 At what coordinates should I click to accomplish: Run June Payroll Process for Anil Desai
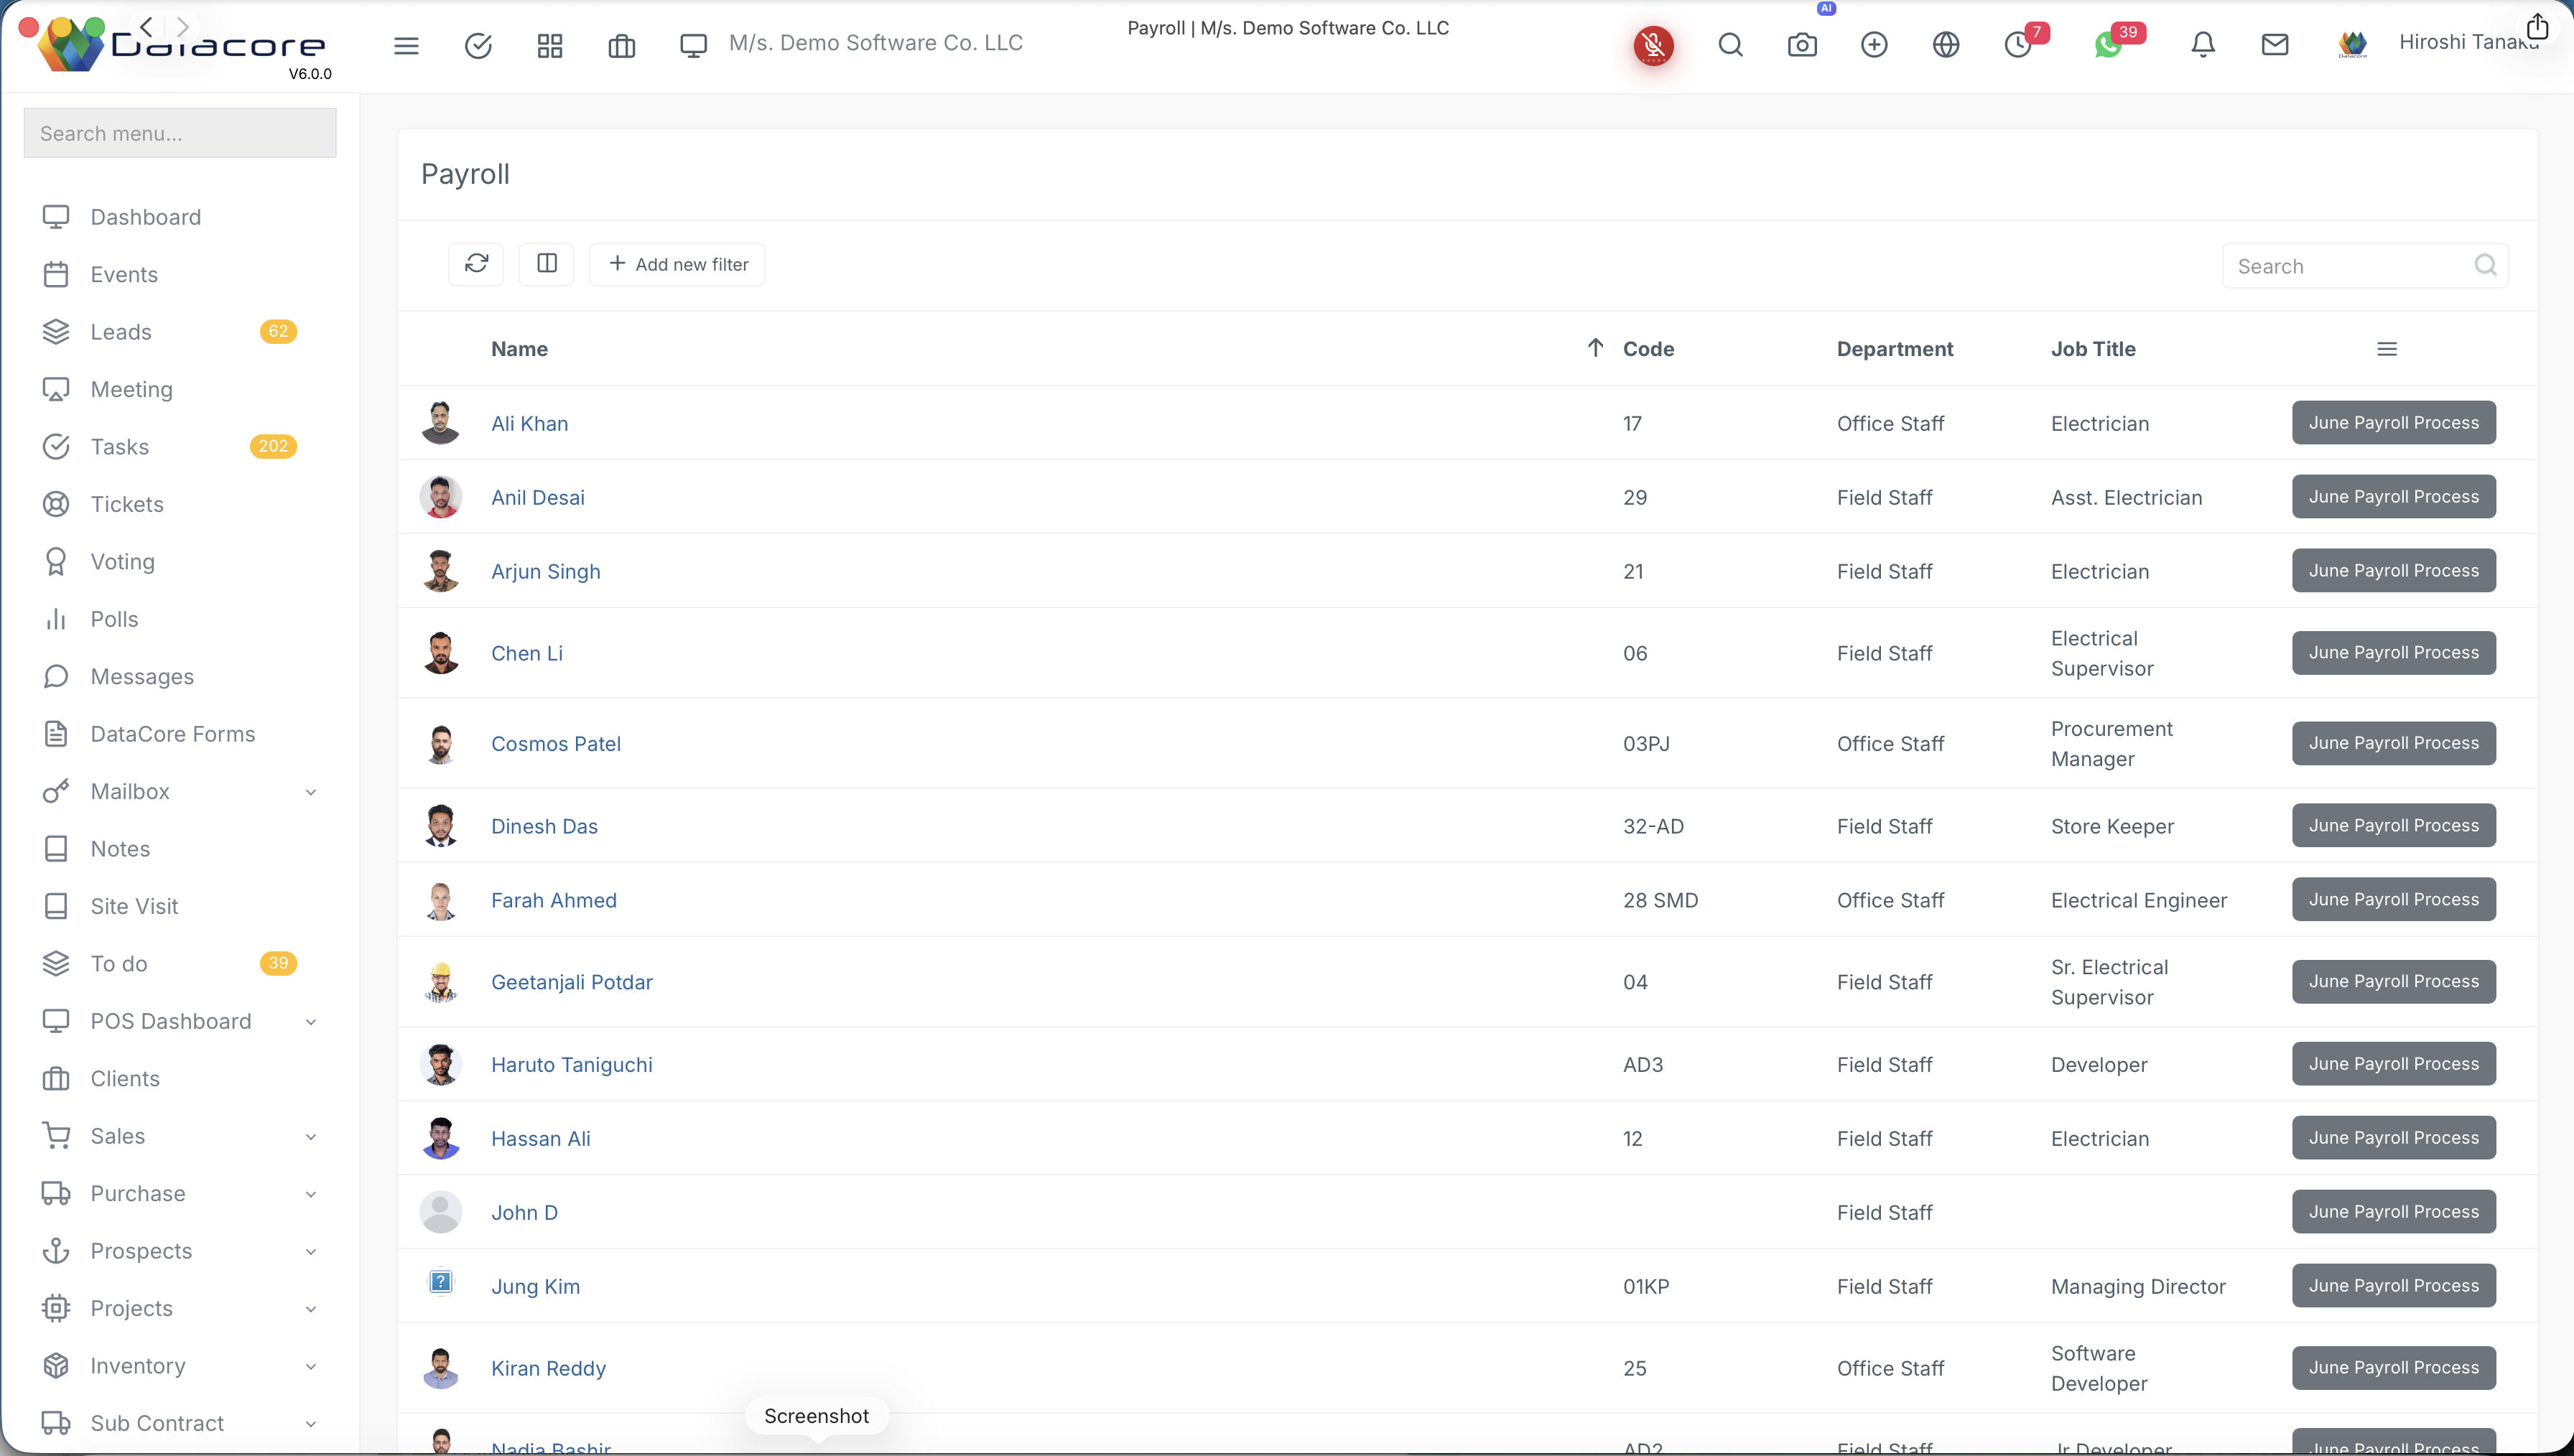tap(2394, 497)
